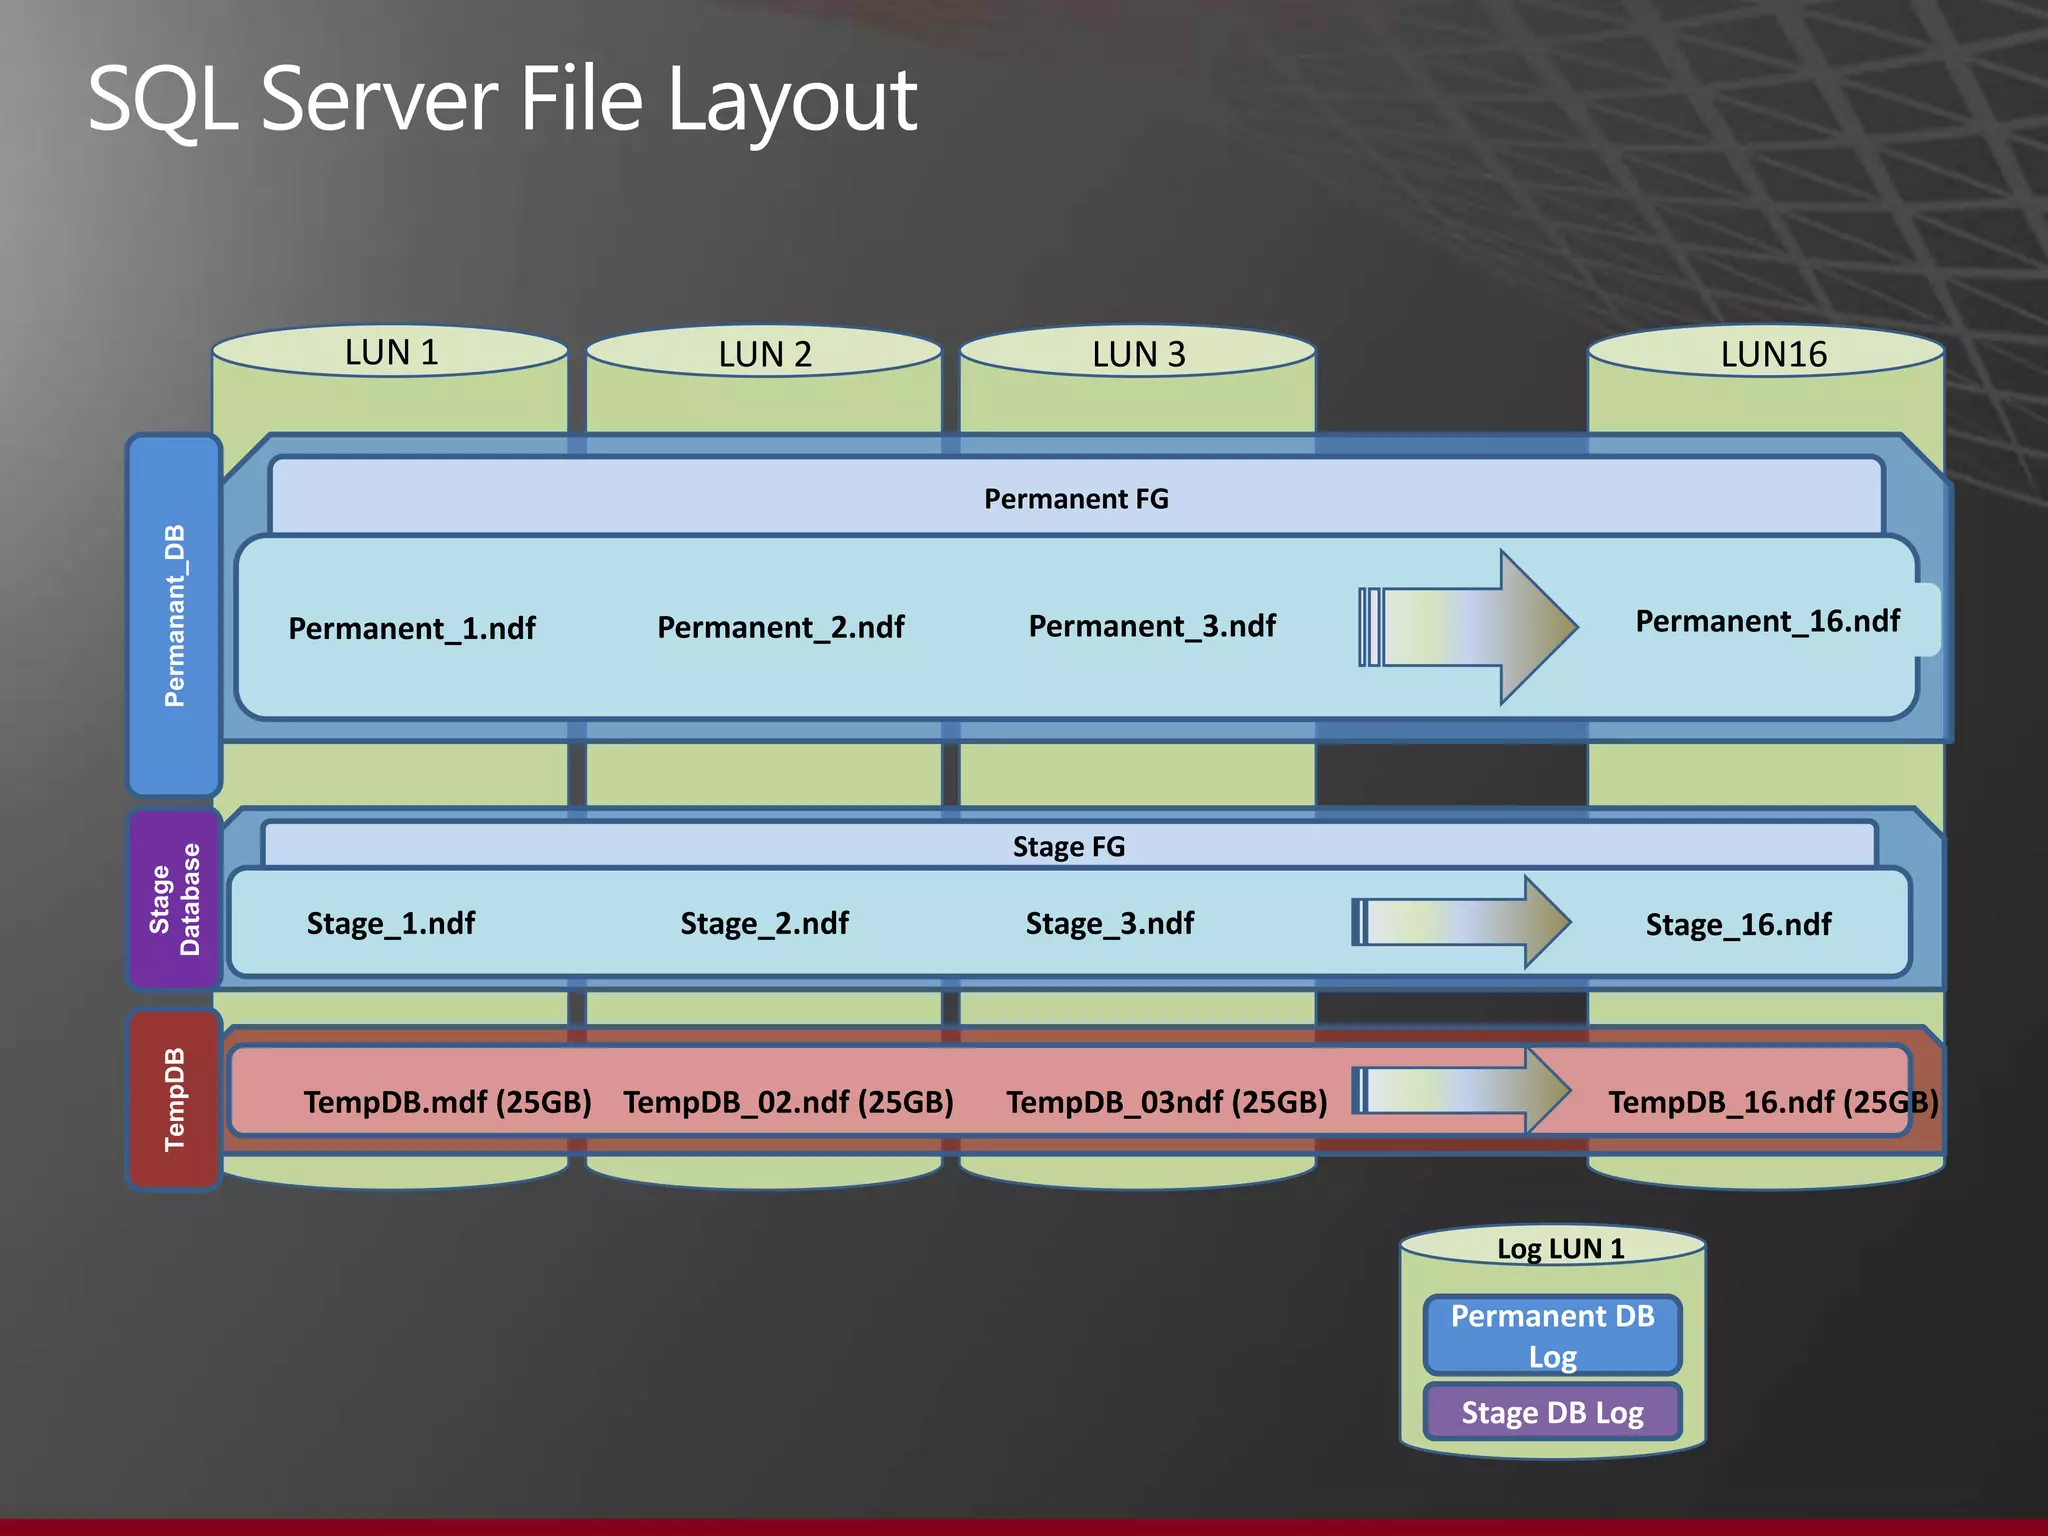Select the Permanent FG header bar

coord(1076,498)
